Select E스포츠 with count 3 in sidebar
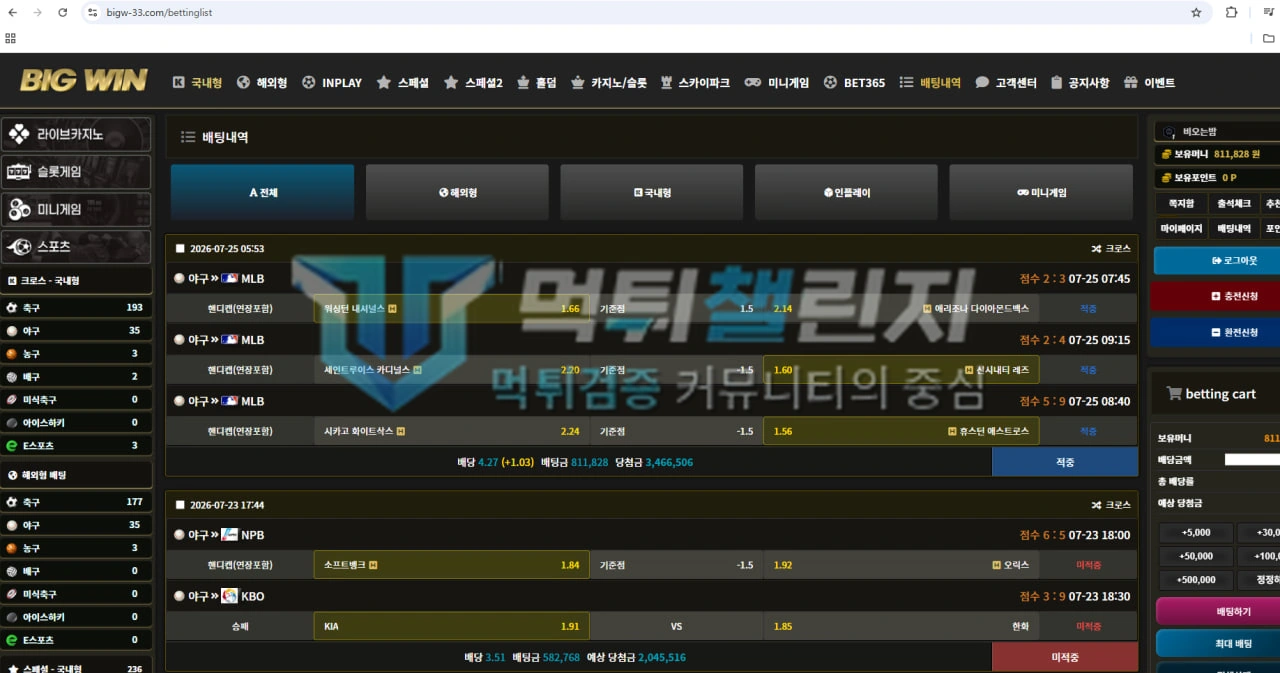The image size is (1280, 673). pyautogui.click(x=77, y=446)
